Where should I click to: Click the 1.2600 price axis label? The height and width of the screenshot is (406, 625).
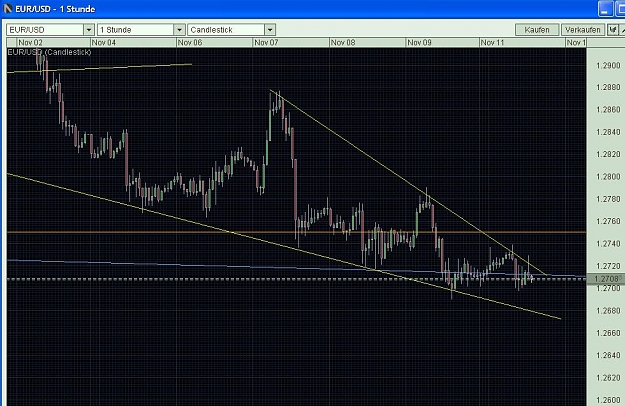(608, 400)
